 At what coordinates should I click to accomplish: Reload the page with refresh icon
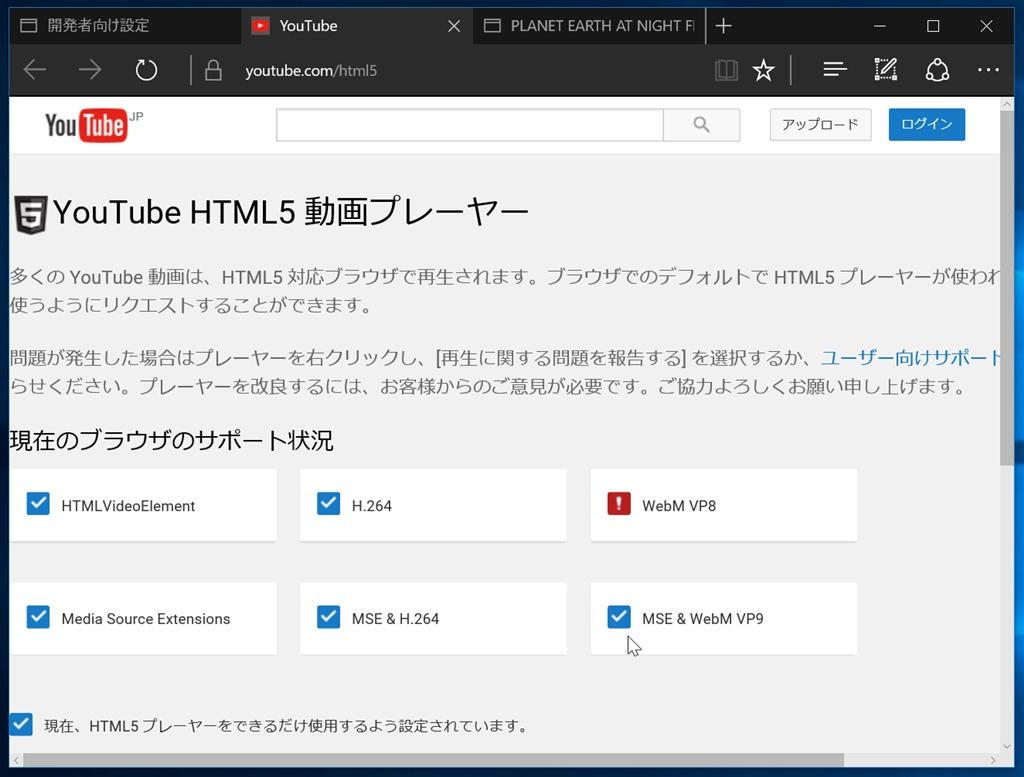point(146,70)
